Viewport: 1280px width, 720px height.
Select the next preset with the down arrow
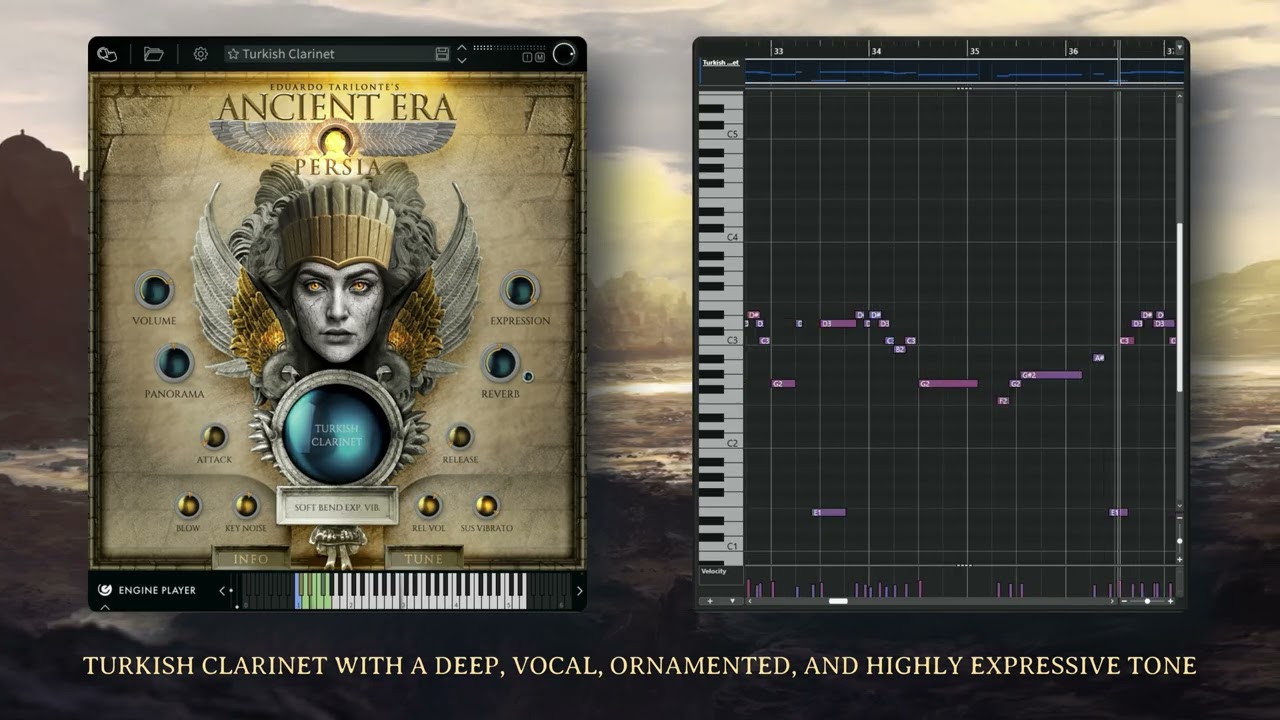pyautogui.click(x=462, y=60)
